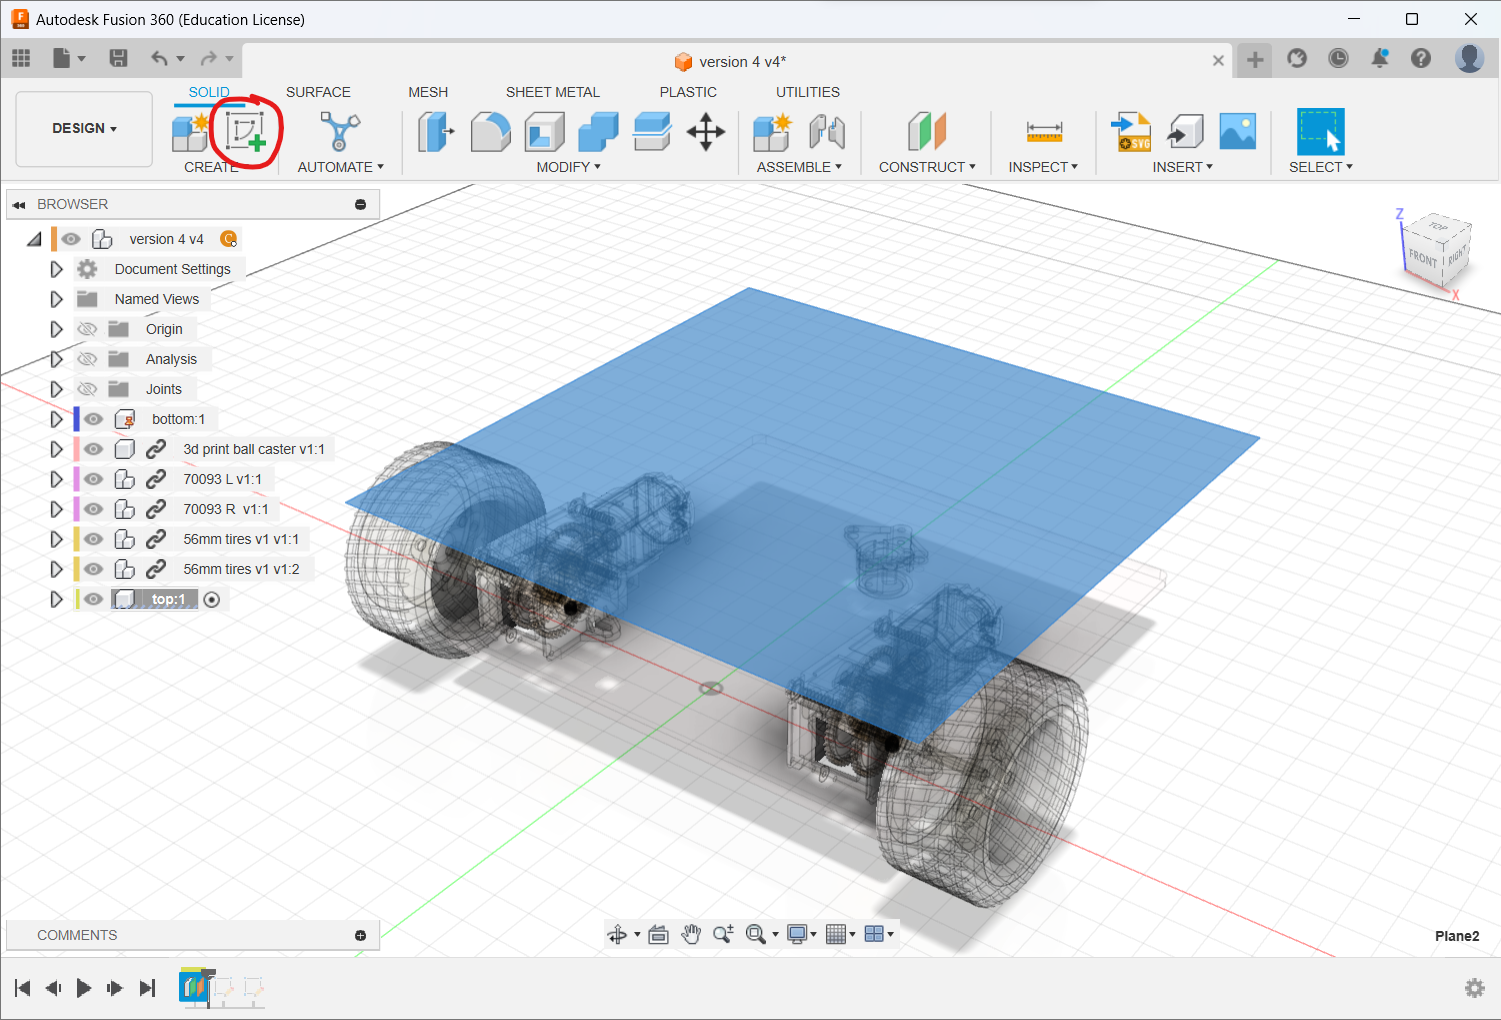Choose the Move/Copy arrows tool
Viewport: 1501px width, 1020px height.
click(x=706, y=131)
